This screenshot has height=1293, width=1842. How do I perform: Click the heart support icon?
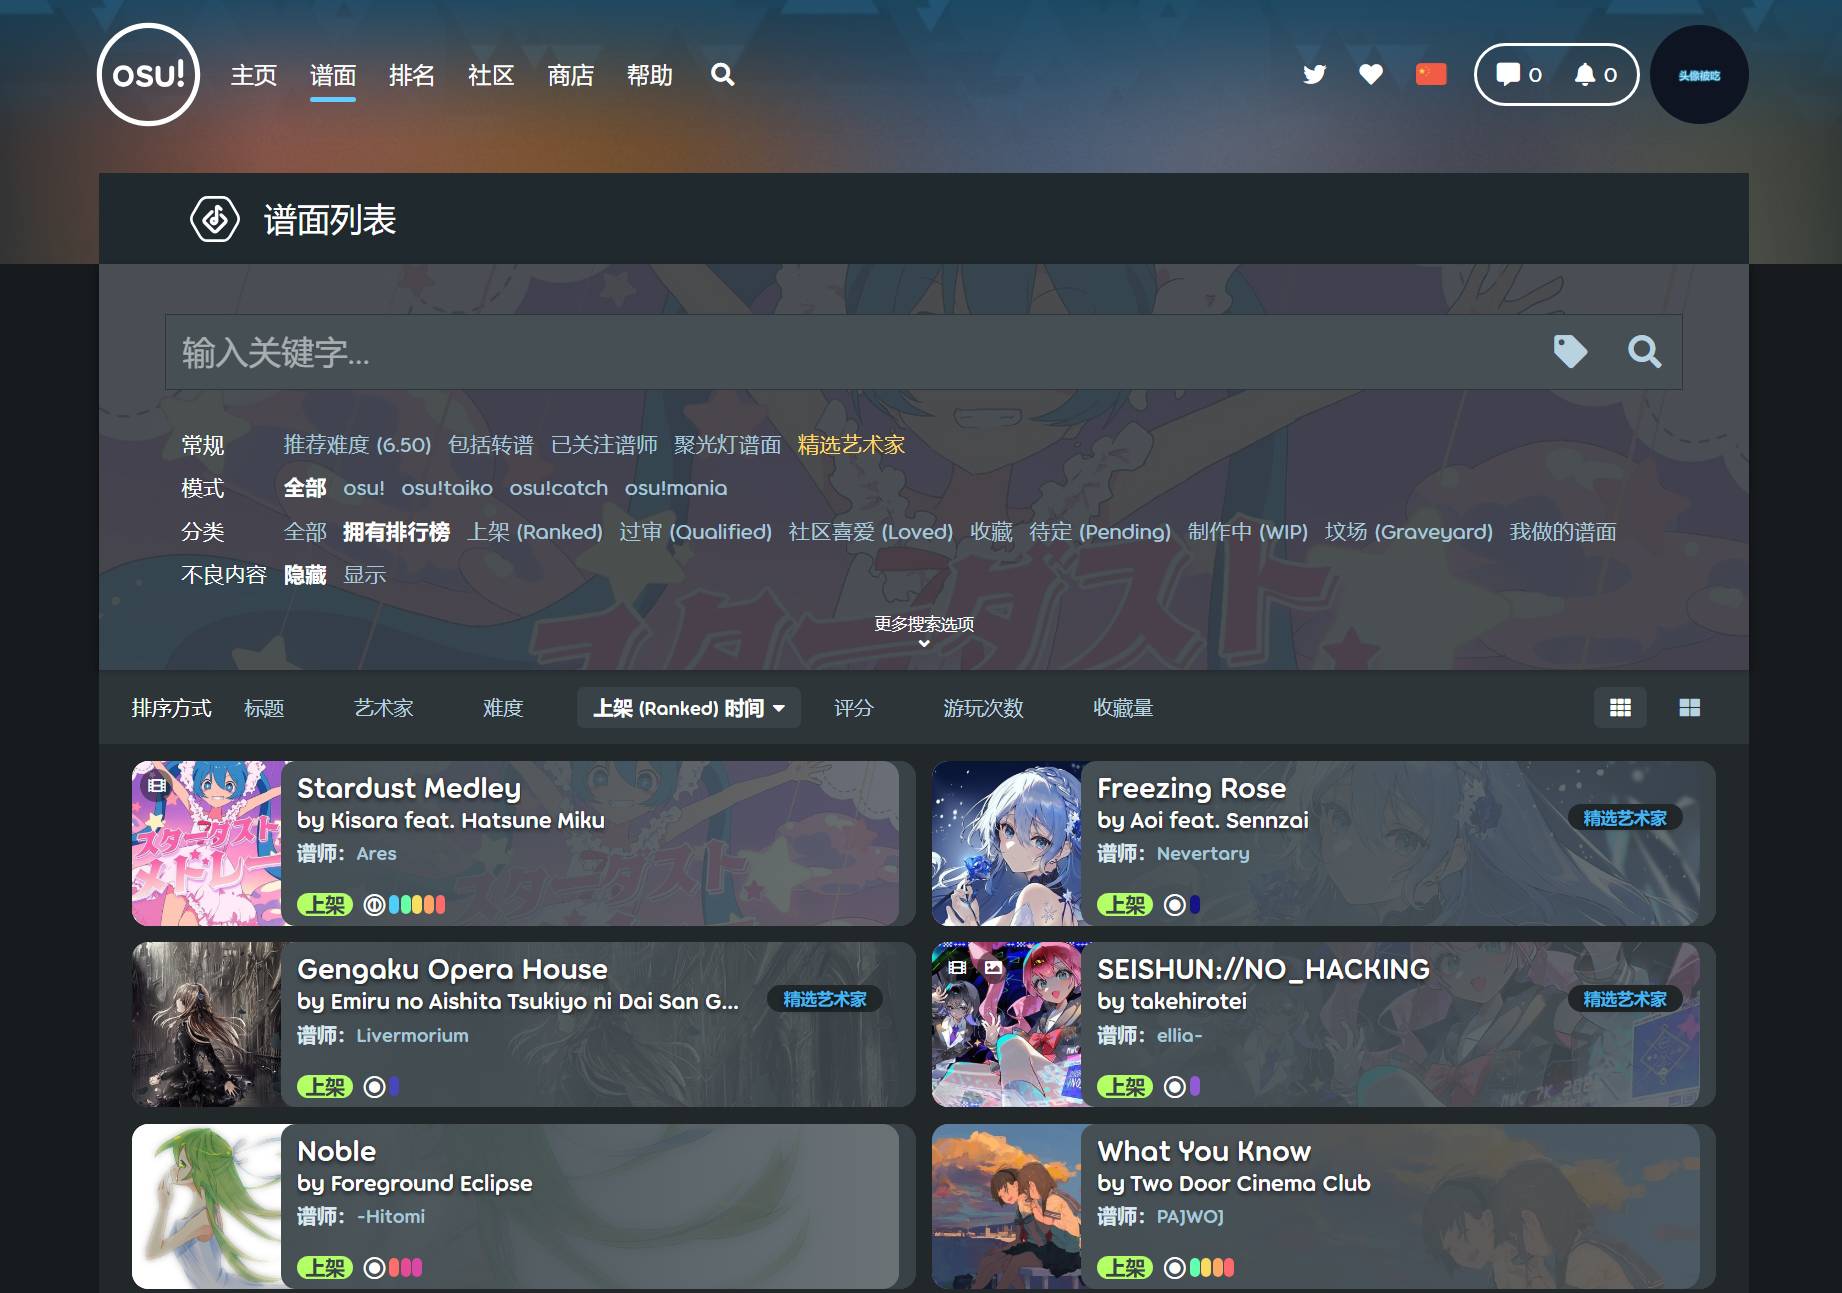click(1371, 75)
